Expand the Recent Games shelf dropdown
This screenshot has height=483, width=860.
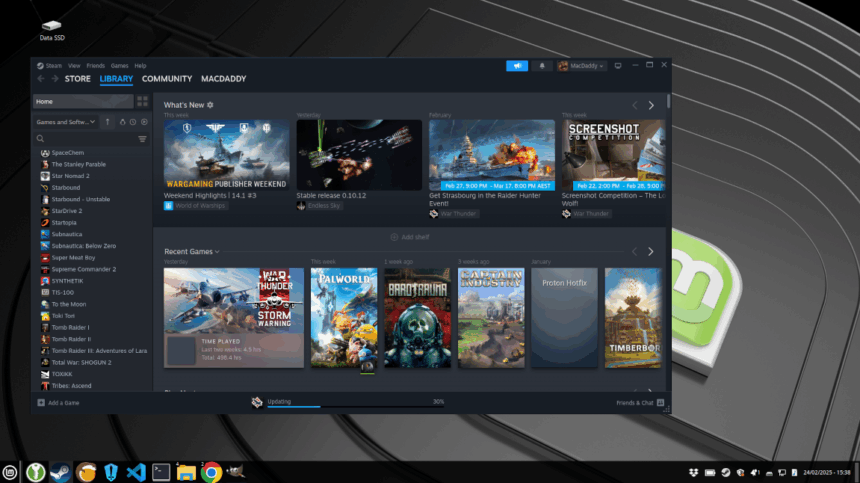click(x=217, y=252)
